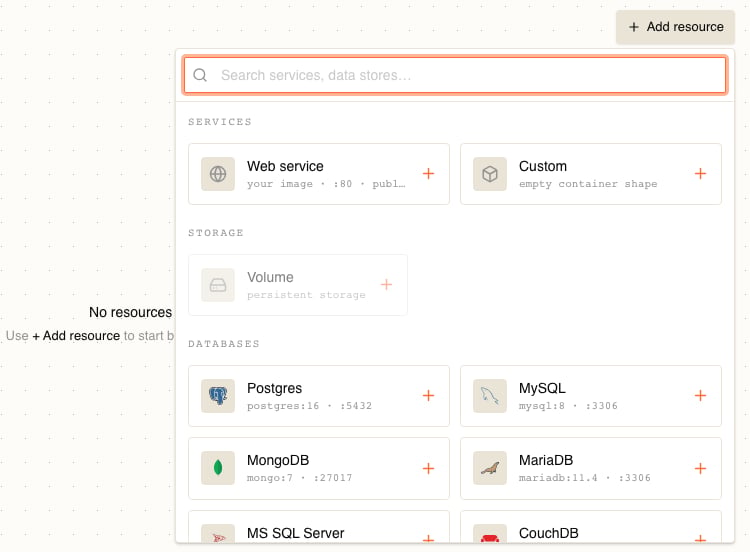Click the MariaDB seal icon

490,468
